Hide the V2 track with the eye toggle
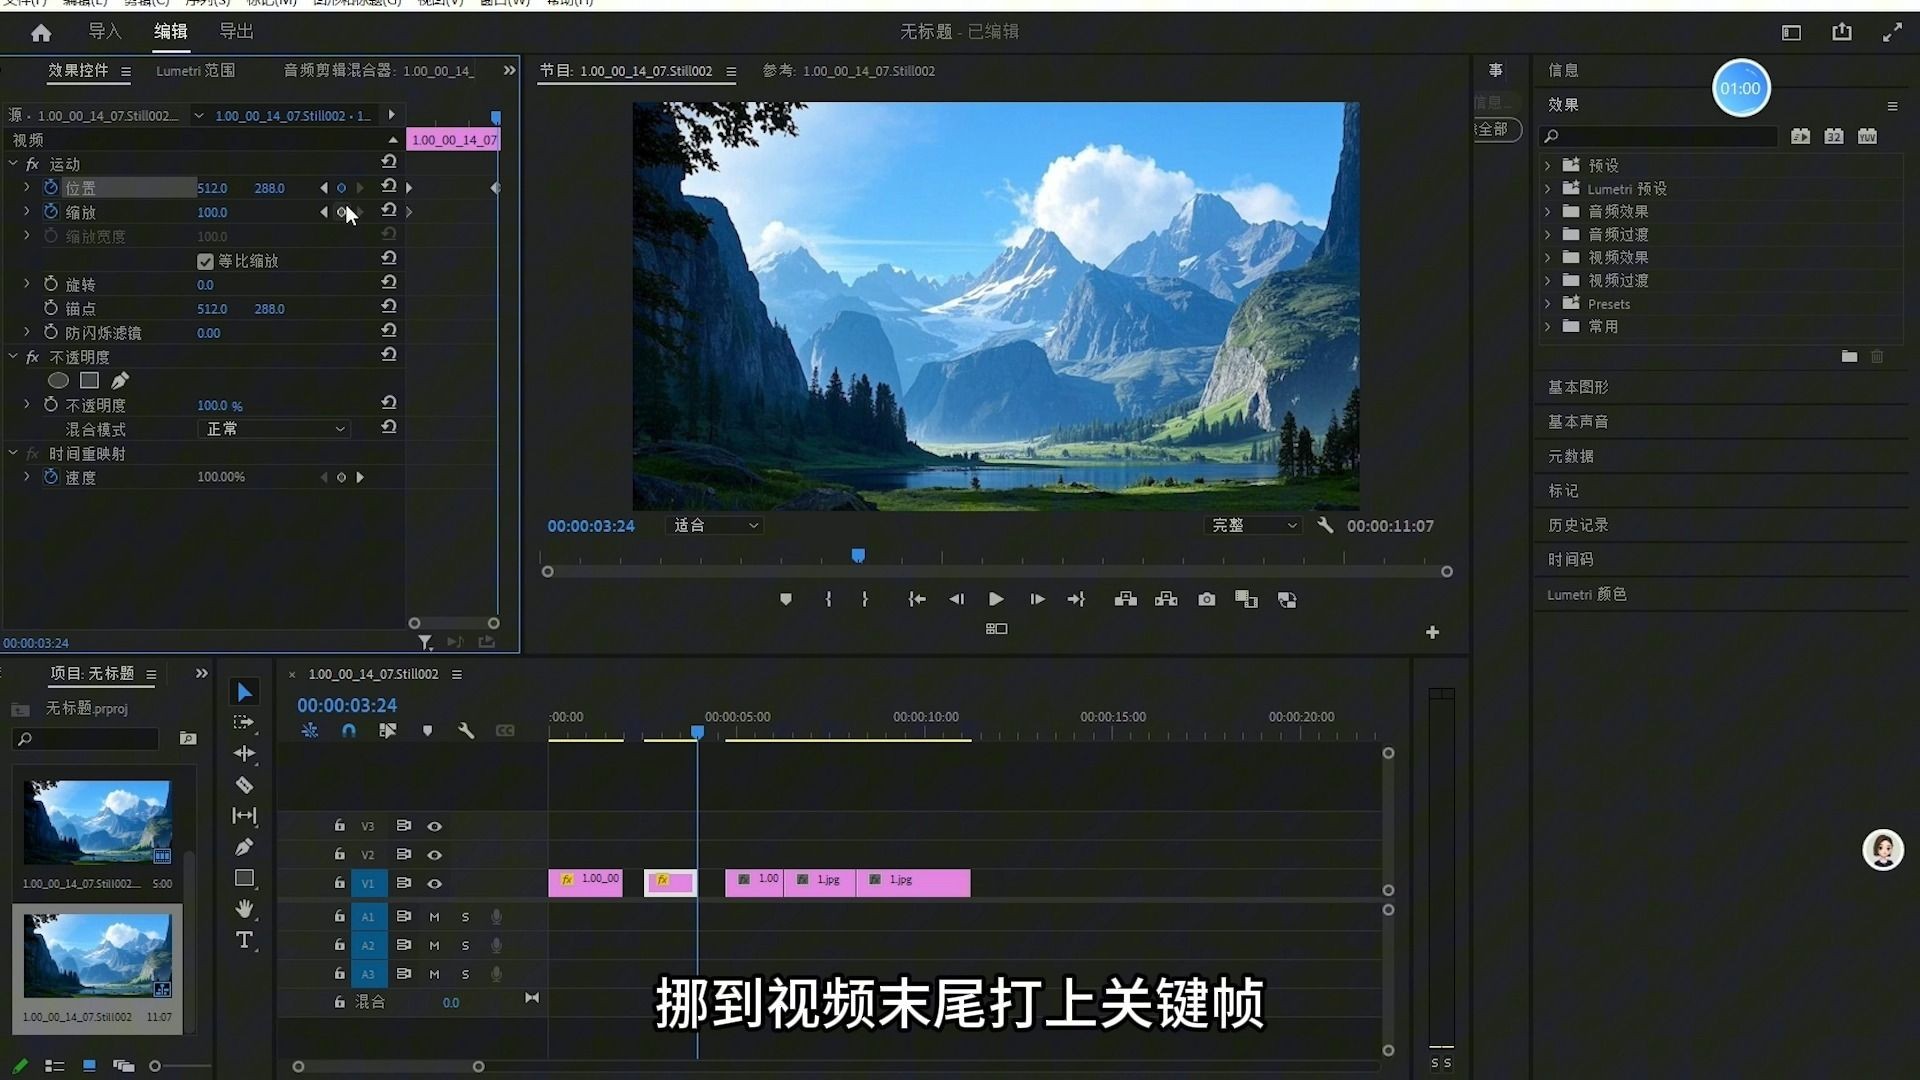 pyautogui.click(x=434, y=854)
